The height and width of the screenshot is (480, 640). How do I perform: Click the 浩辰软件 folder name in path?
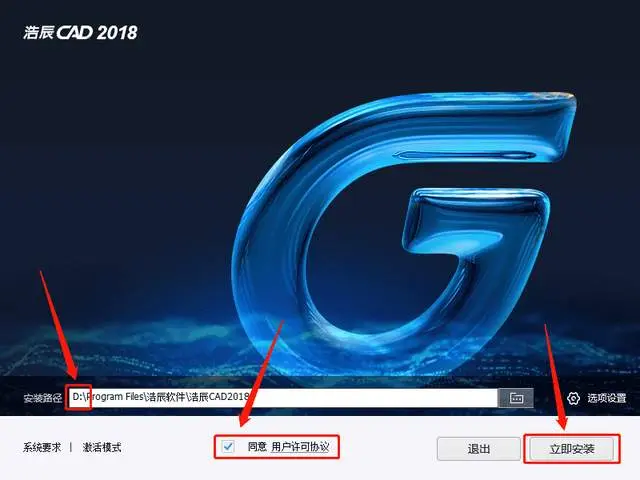click(166, 397)
